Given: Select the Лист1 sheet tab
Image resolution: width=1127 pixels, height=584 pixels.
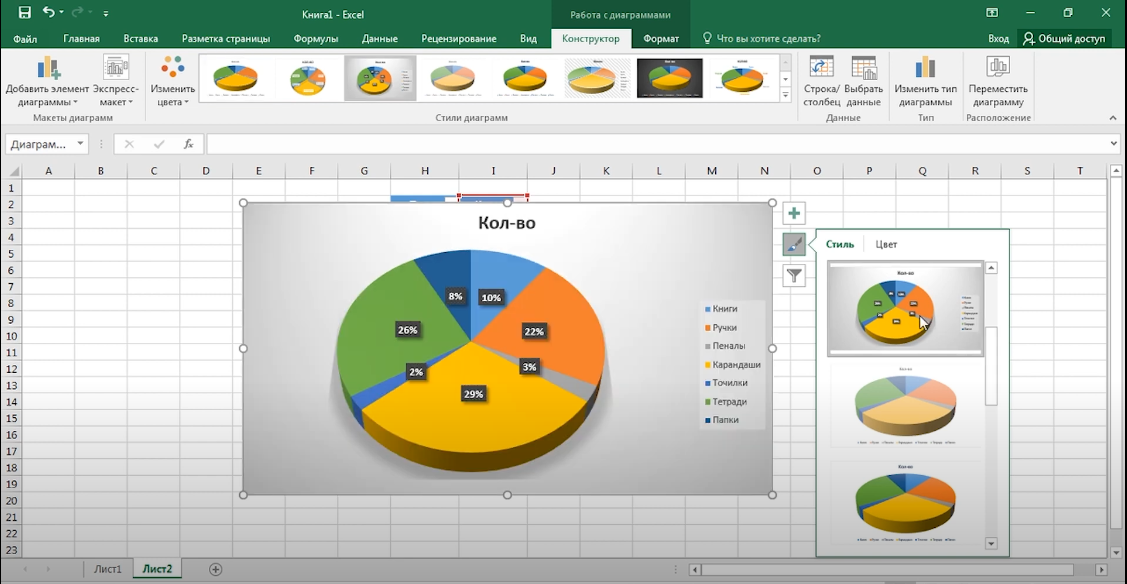Looking at the screenshot, I should (108, 569).
